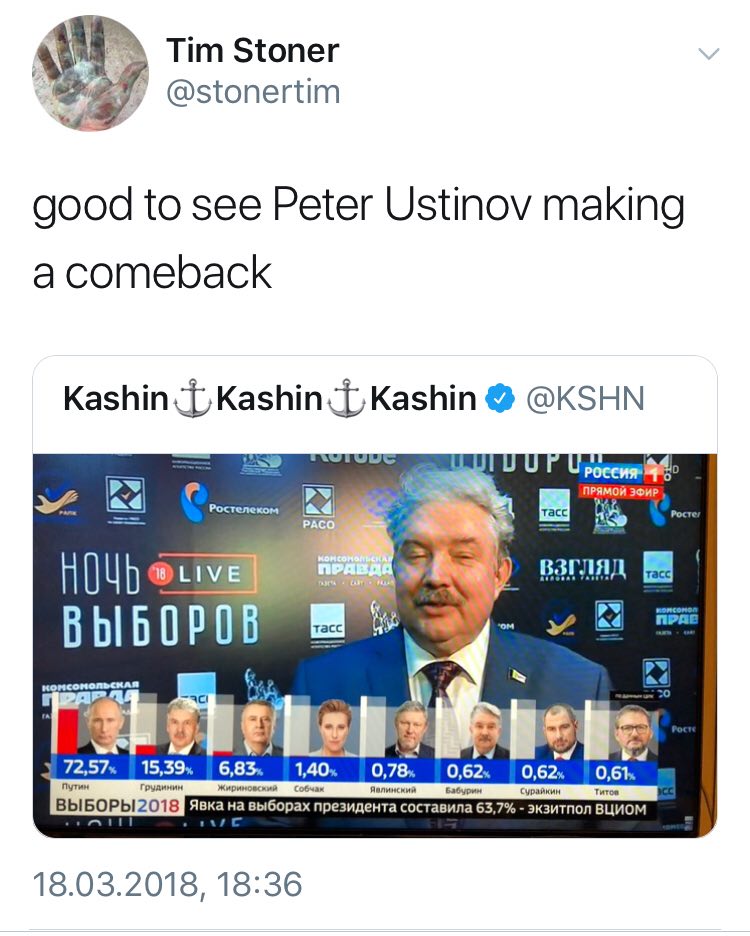Image resolution: width=750 pixels, height=936 pixels.
Task: Open the tweet timestamp 18.03.2018, 18:36
Action: [167, 884]
